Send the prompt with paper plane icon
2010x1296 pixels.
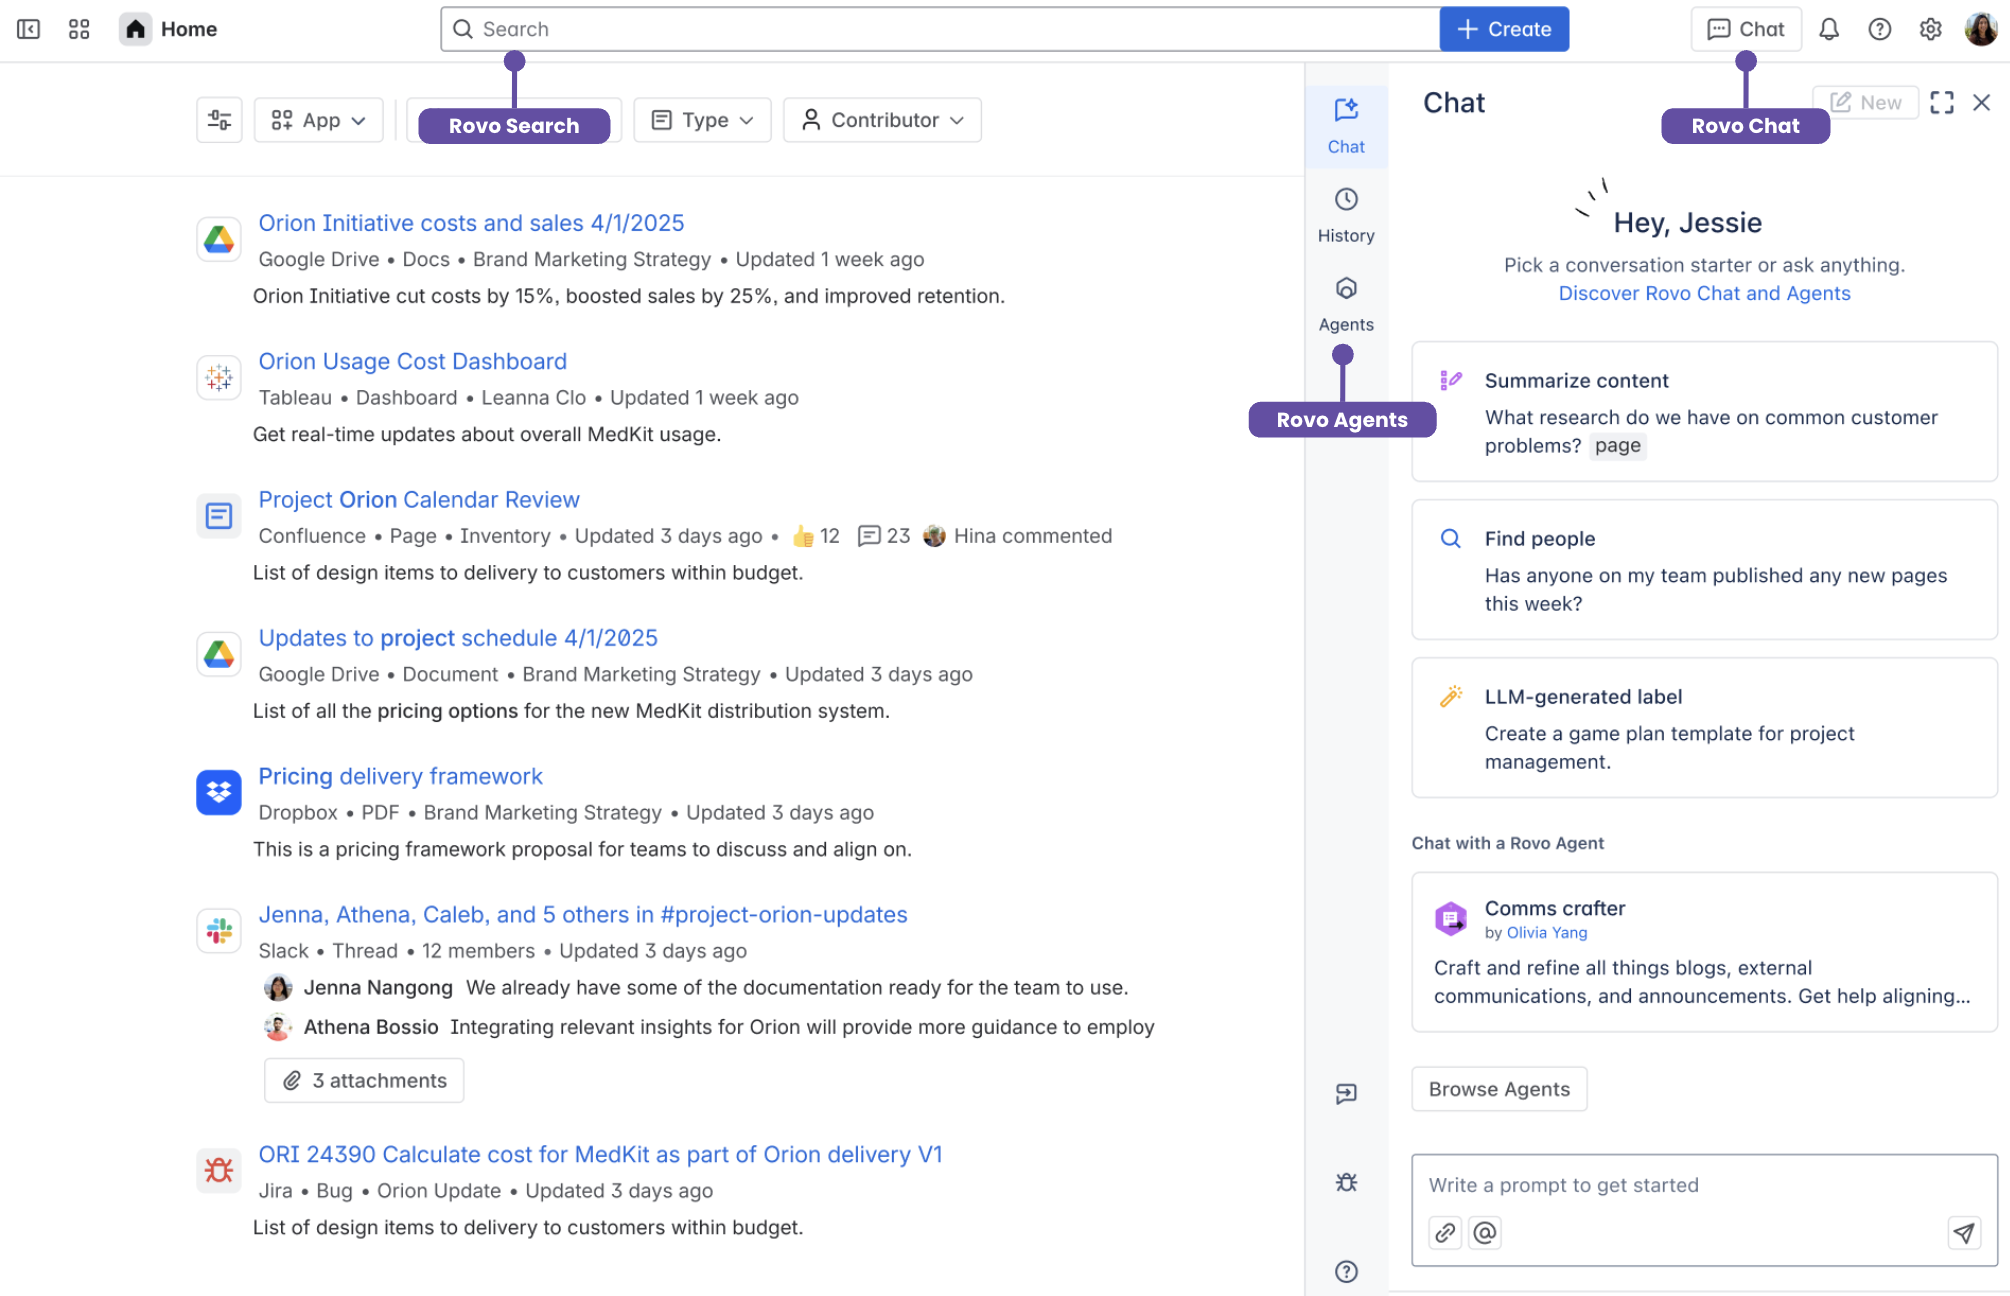(x=1964, y=1233)
